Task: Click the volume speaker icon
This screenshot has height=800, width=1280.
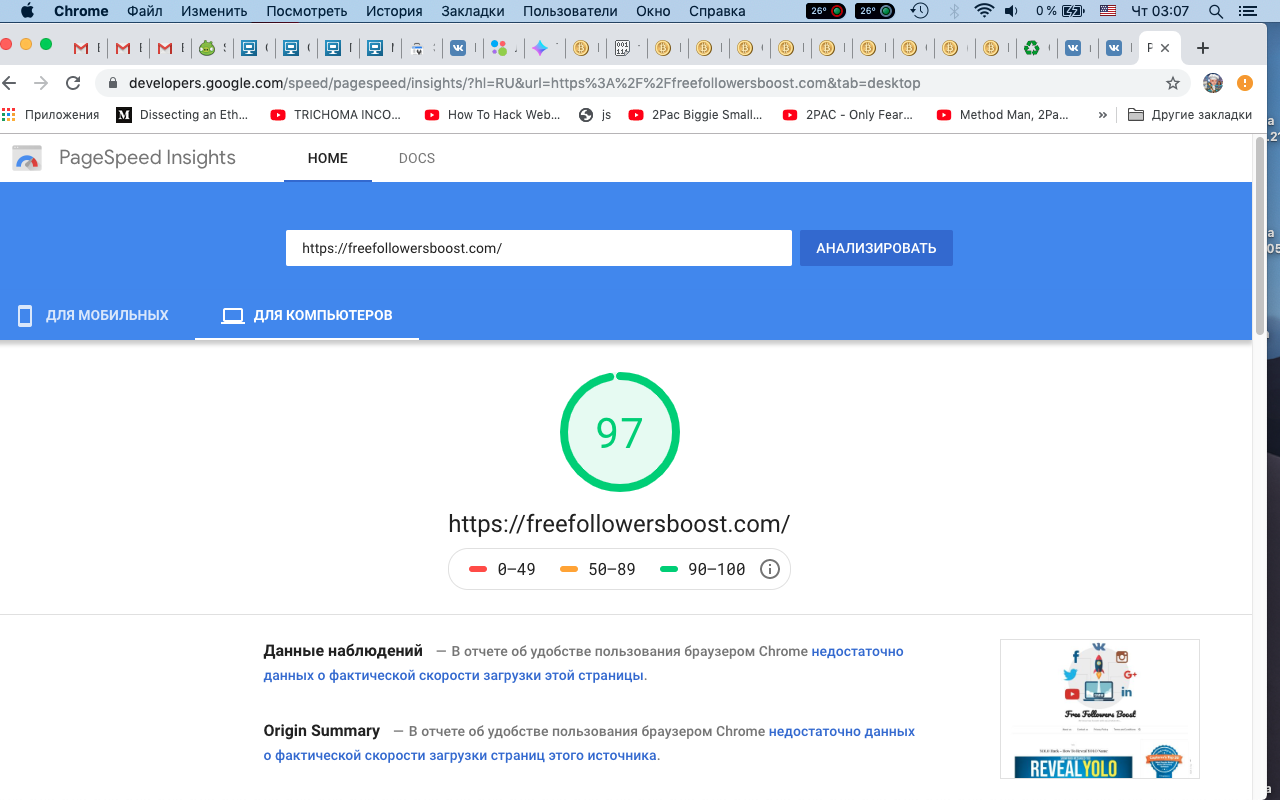Action: pyautogui.click(x=1011, y=11)
